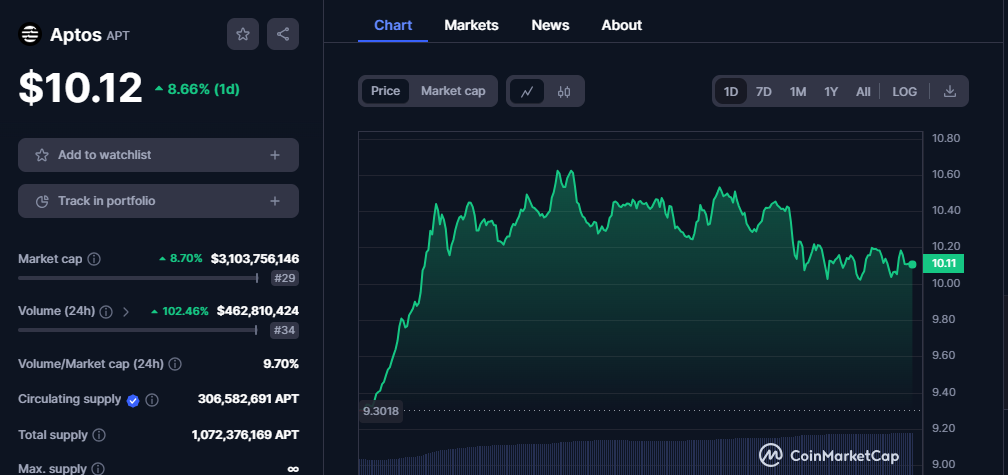Set chart range to 7D
This screenshot has height=475, width=1008.
[x=764, y=91]
